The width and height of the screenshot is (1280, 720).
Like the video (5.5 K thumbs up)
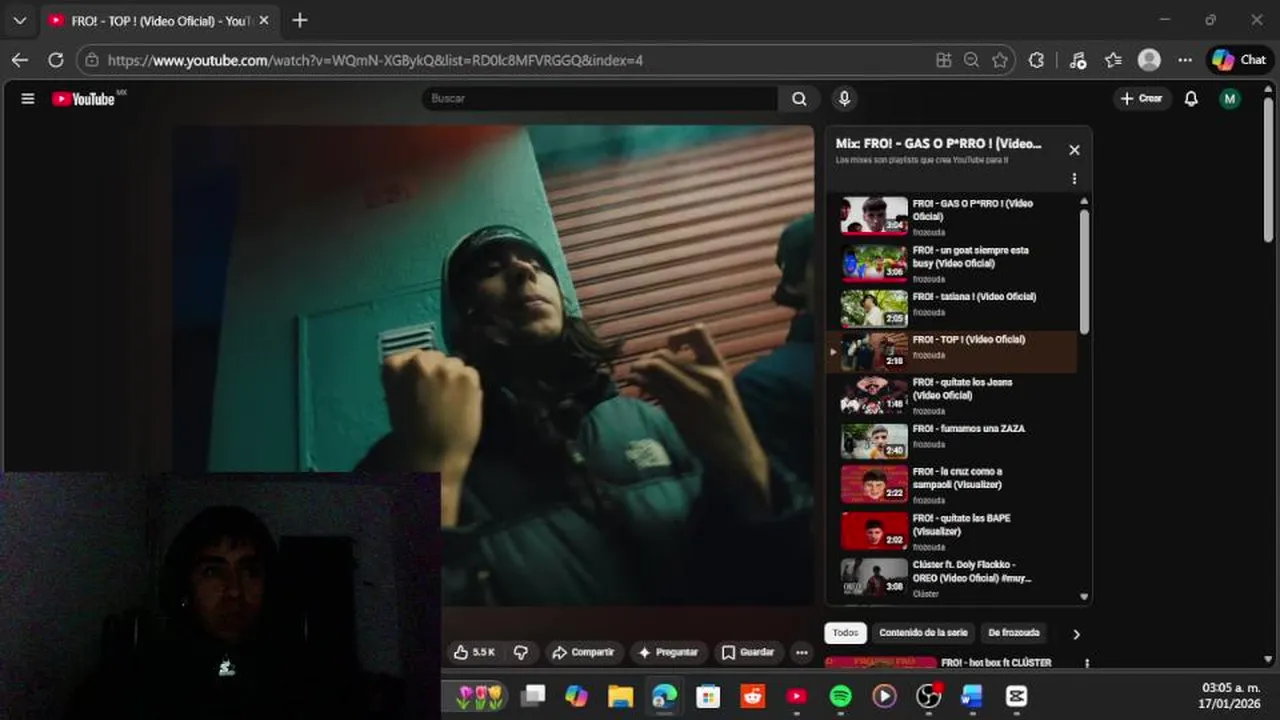[x=475, y=652]
